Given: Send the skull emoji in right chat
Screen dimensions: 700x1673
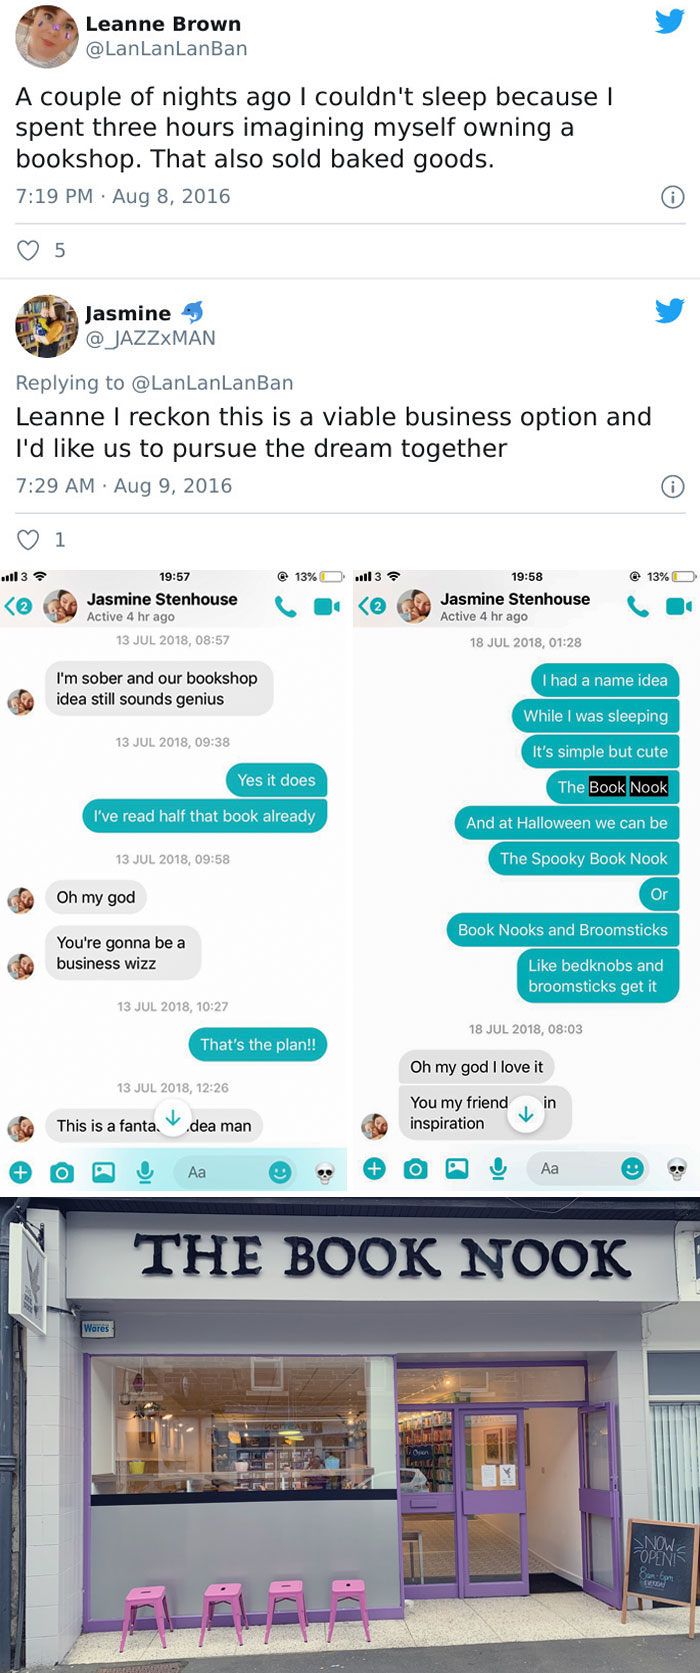Looking at the screenshot, I should (x=677, y=1169).
